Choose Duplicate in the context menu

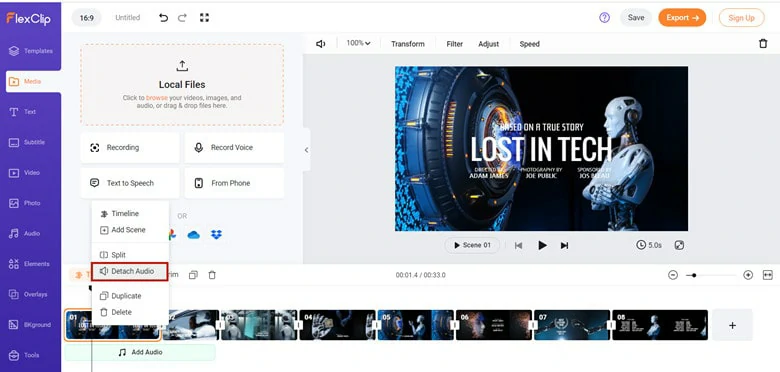(x=121, y=296)
